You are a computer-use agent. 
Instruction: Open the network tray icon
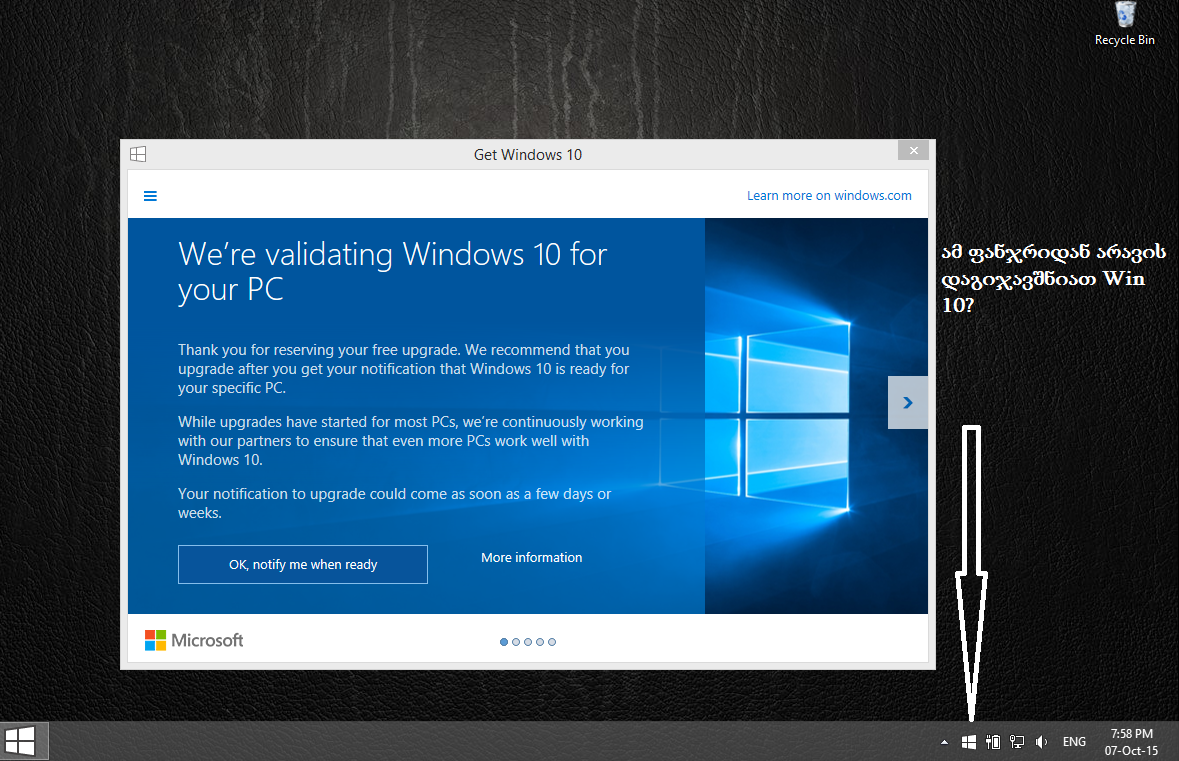(x=1017, y=742)
